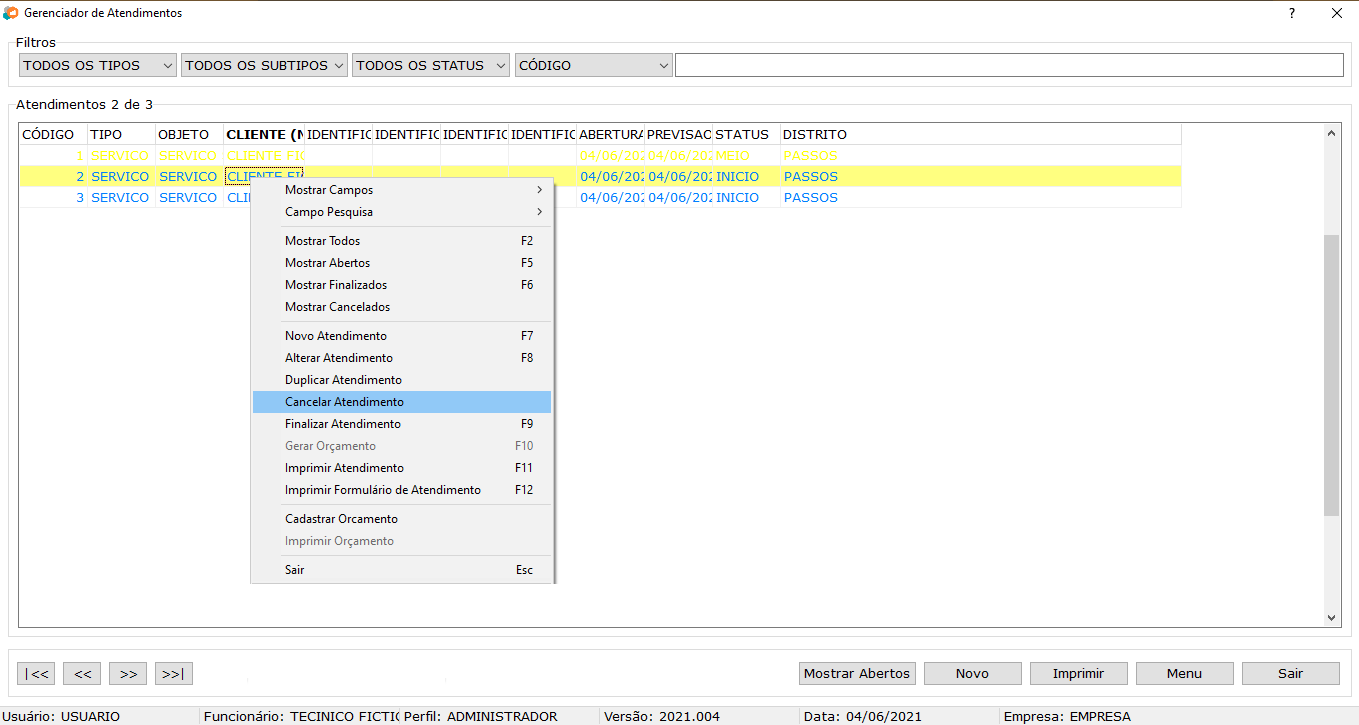The height and width of the screenshot is (725, 1359).
Task: Go to previous record navigation button
Action: [x=83, y=674]
